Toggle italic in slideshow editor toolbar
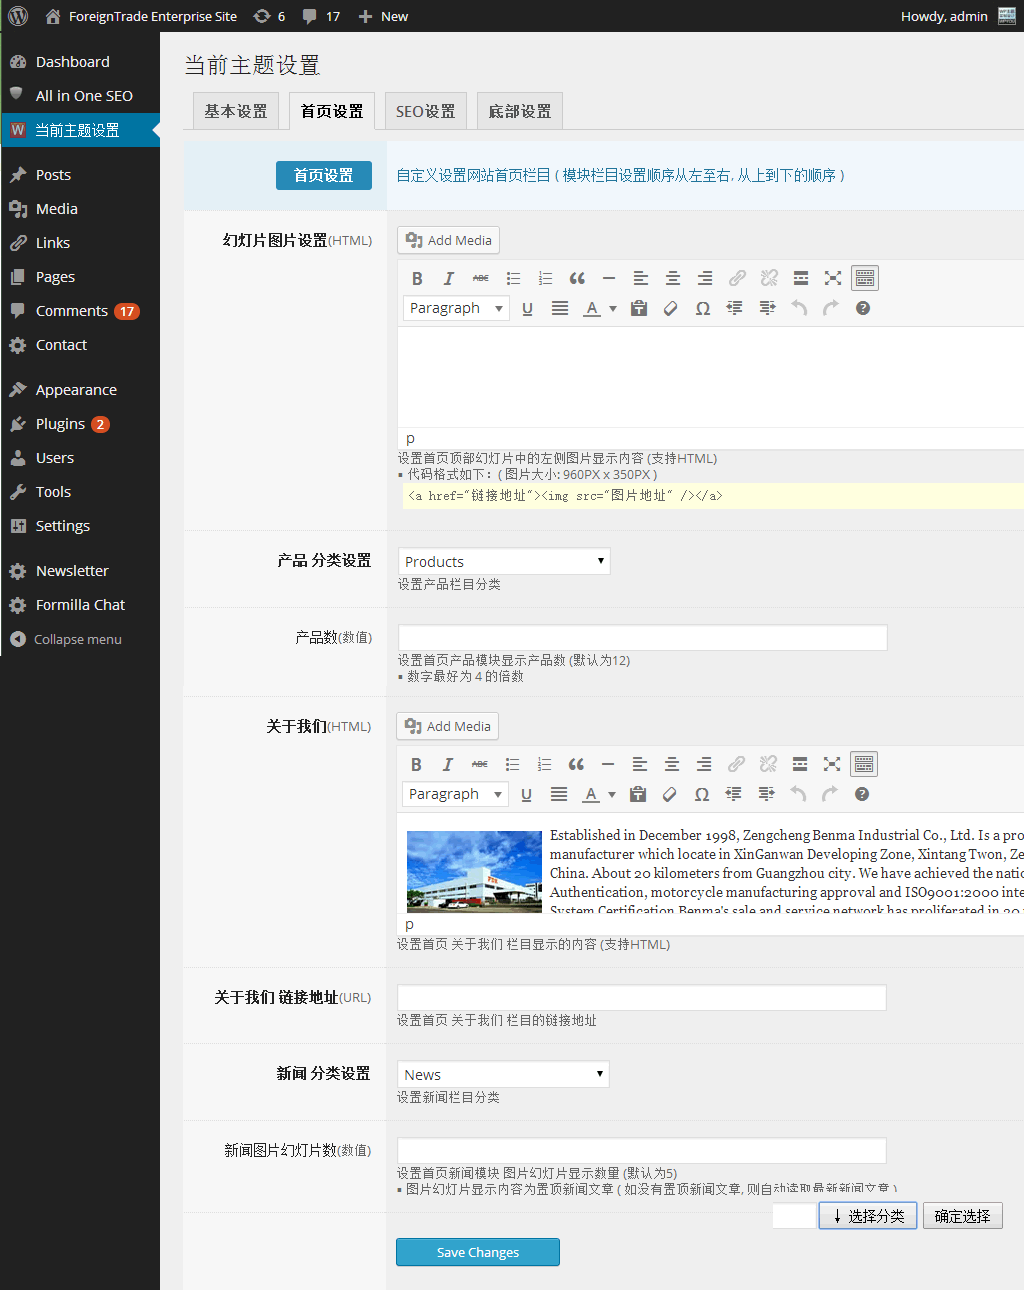Screen dimensions: 1024x1290 coord(449,278)
